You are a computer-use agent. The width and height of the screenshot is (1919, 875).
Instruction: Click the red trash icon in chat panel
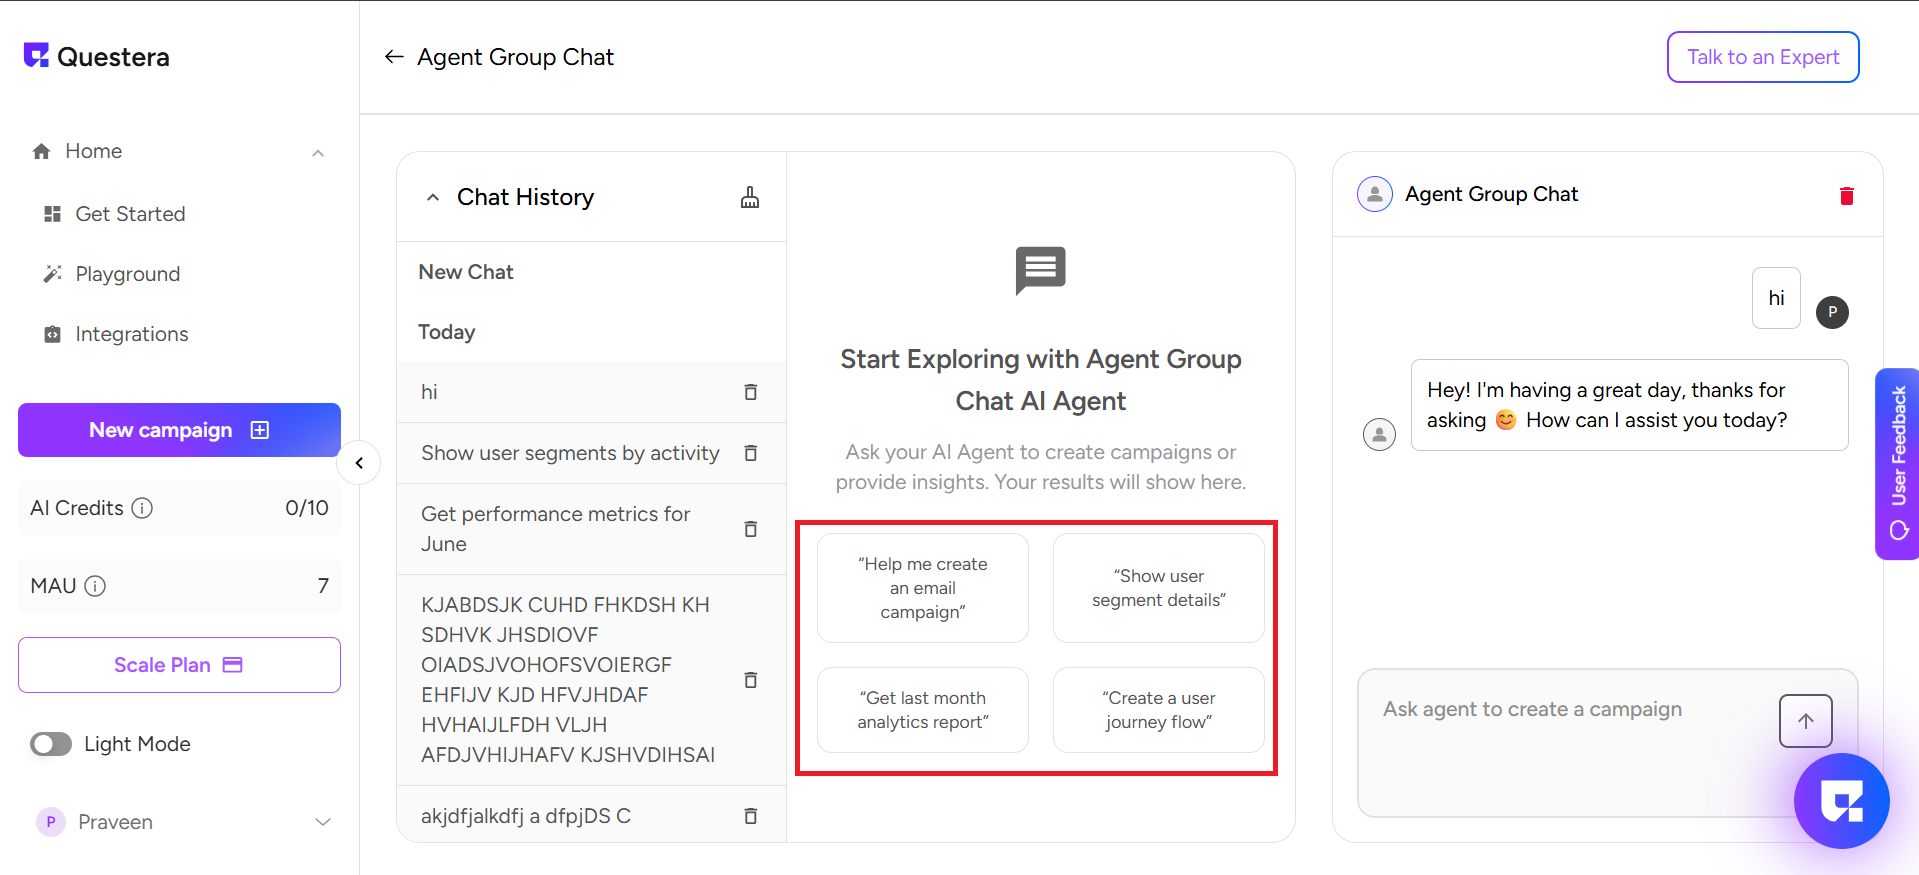[x=1846, y=196]
